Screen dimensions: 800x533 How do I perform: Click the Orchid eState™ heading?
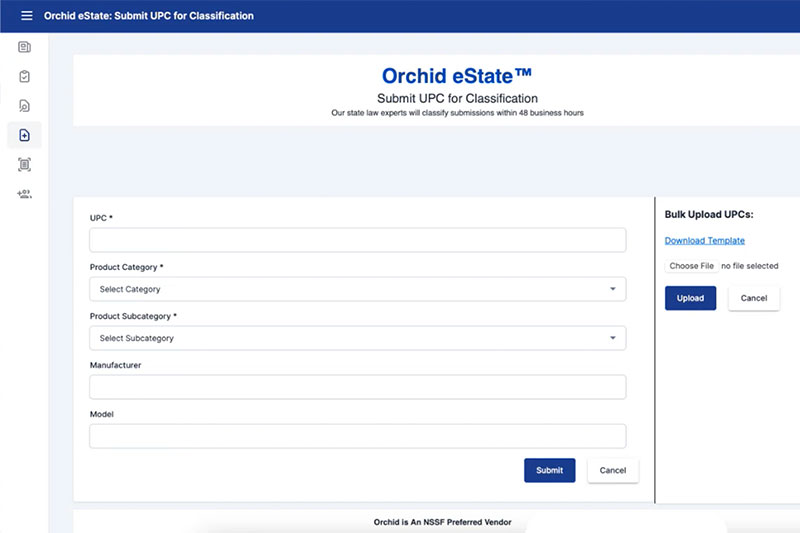[x=457, y=76]
